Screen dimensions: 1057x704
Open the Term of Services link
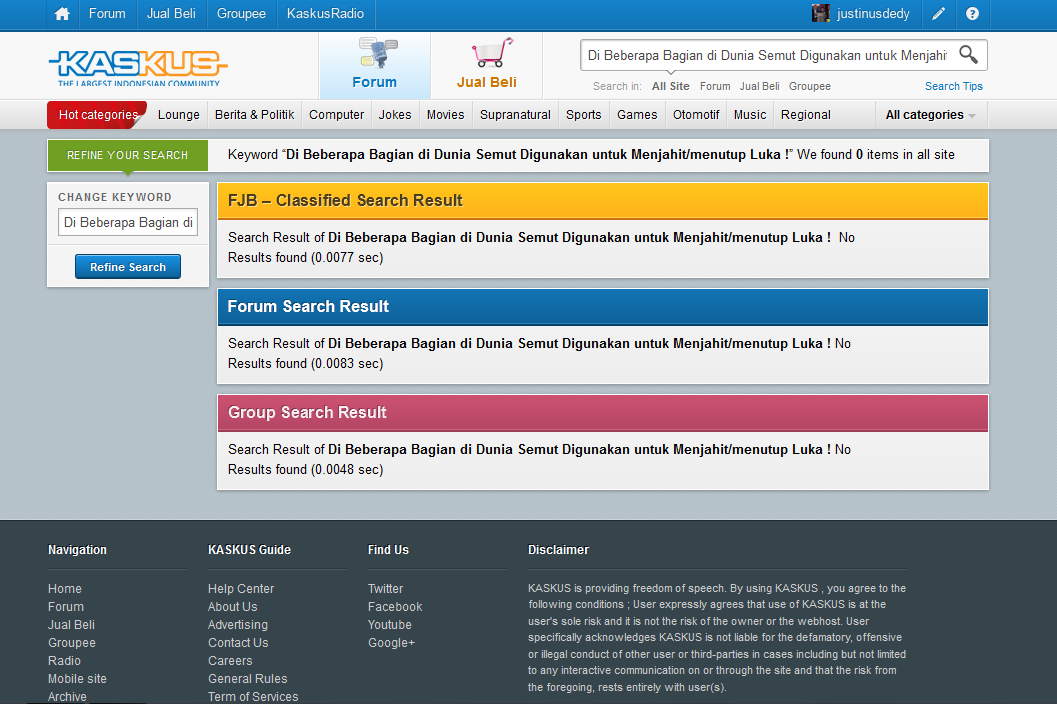253,697
